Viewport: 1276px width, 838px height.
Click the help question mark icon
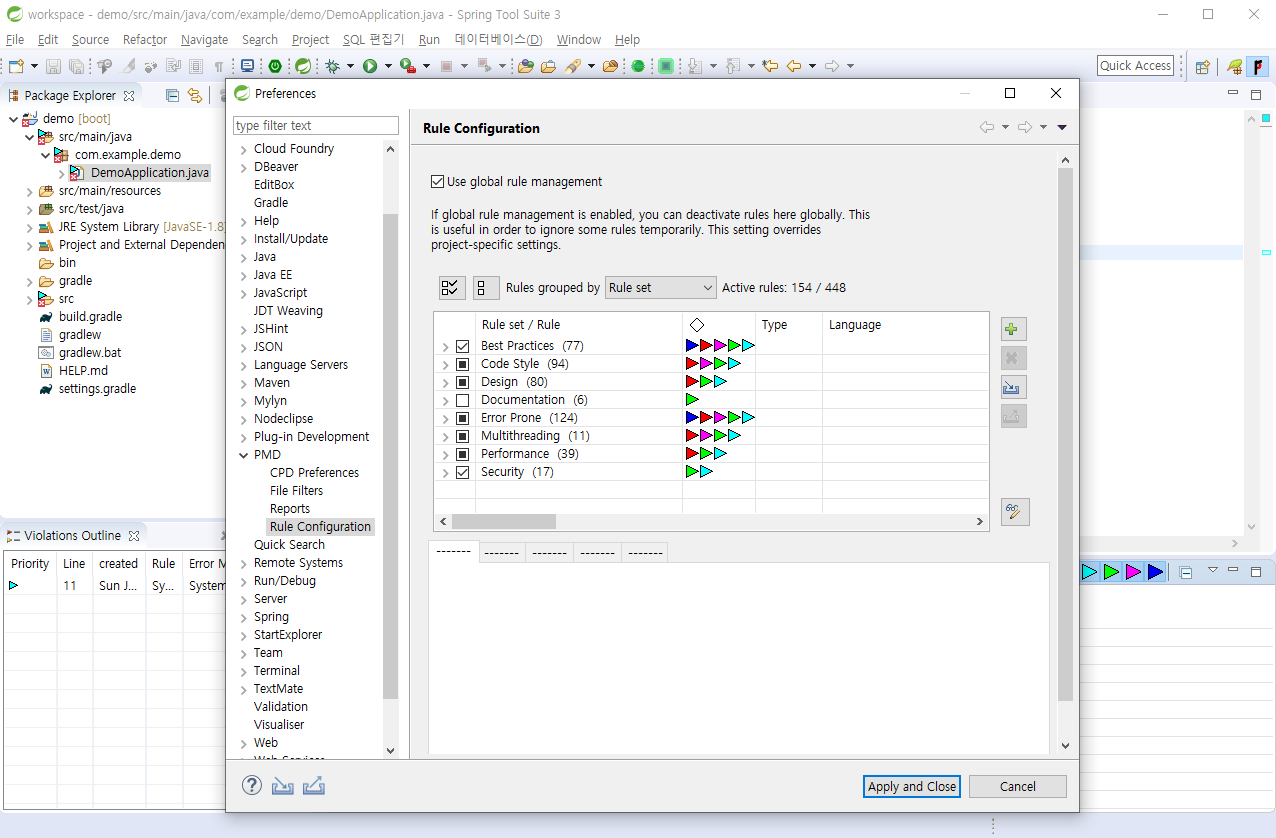252,786
